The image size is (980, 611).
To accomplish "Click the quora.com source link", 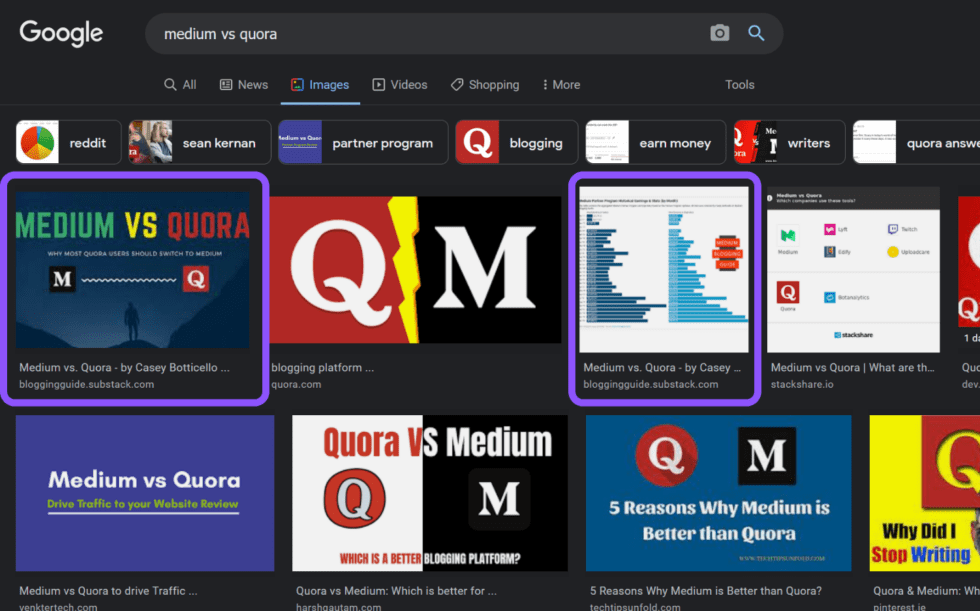I will click(296, 384).
